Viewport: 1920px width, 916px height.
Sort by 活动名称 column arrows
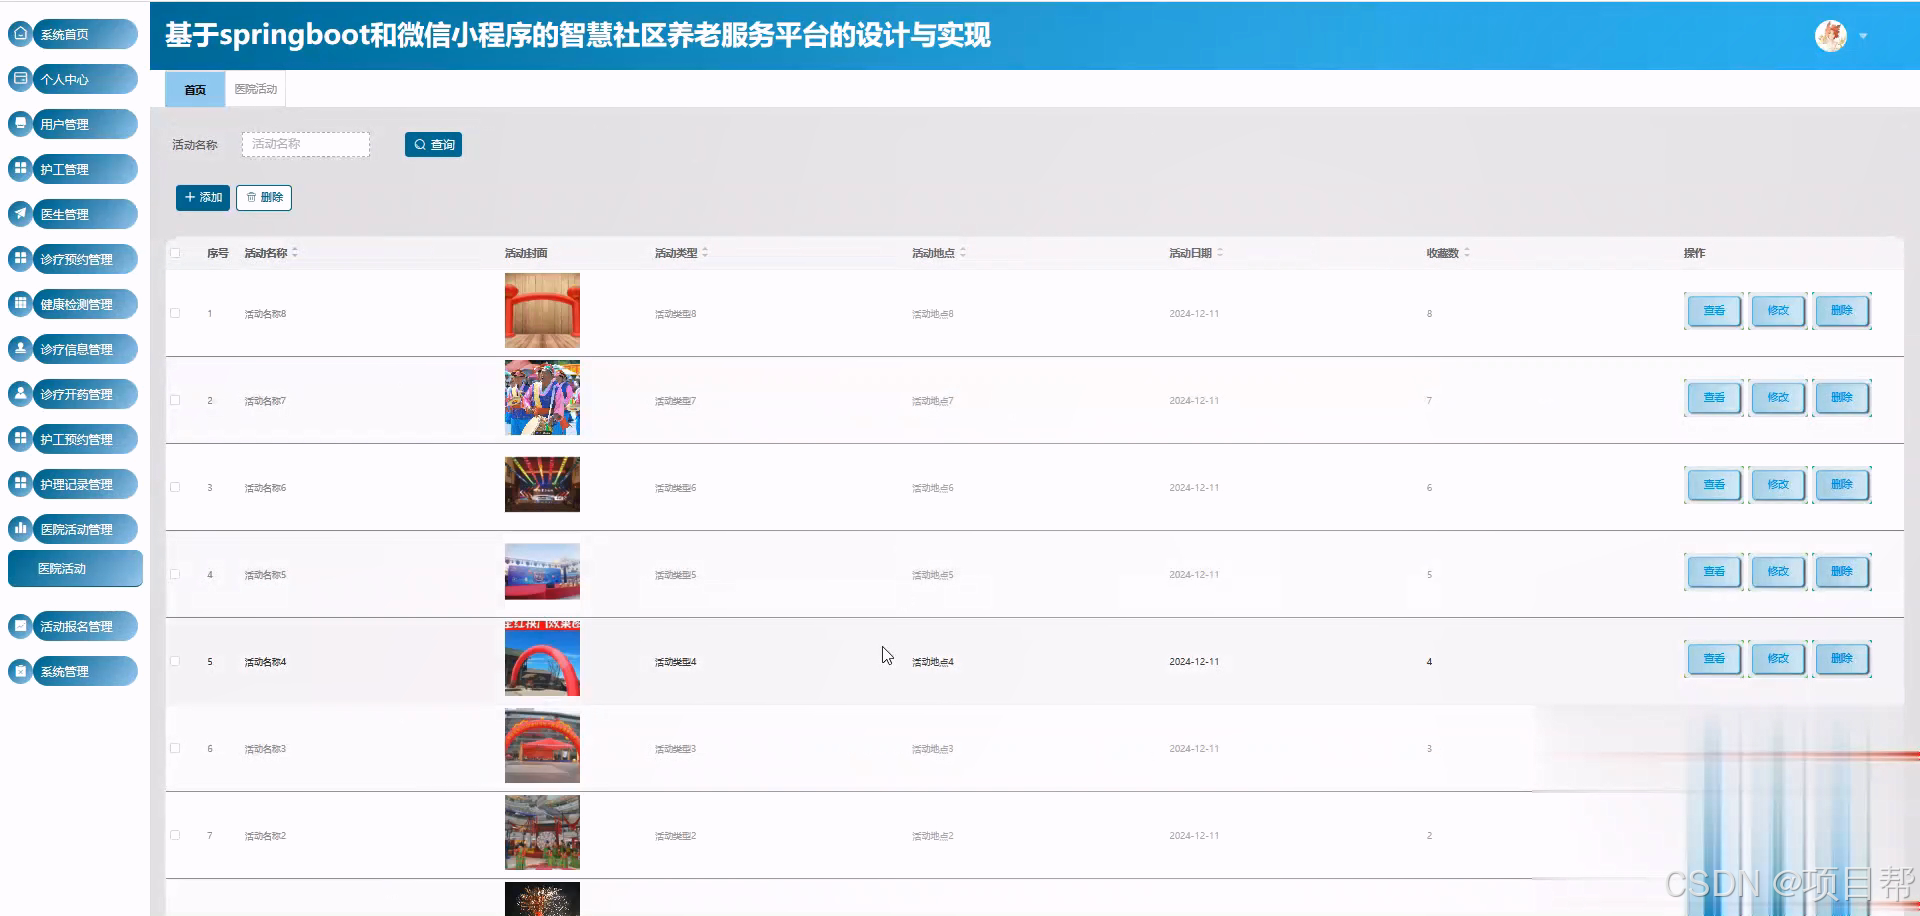point(295,253)
